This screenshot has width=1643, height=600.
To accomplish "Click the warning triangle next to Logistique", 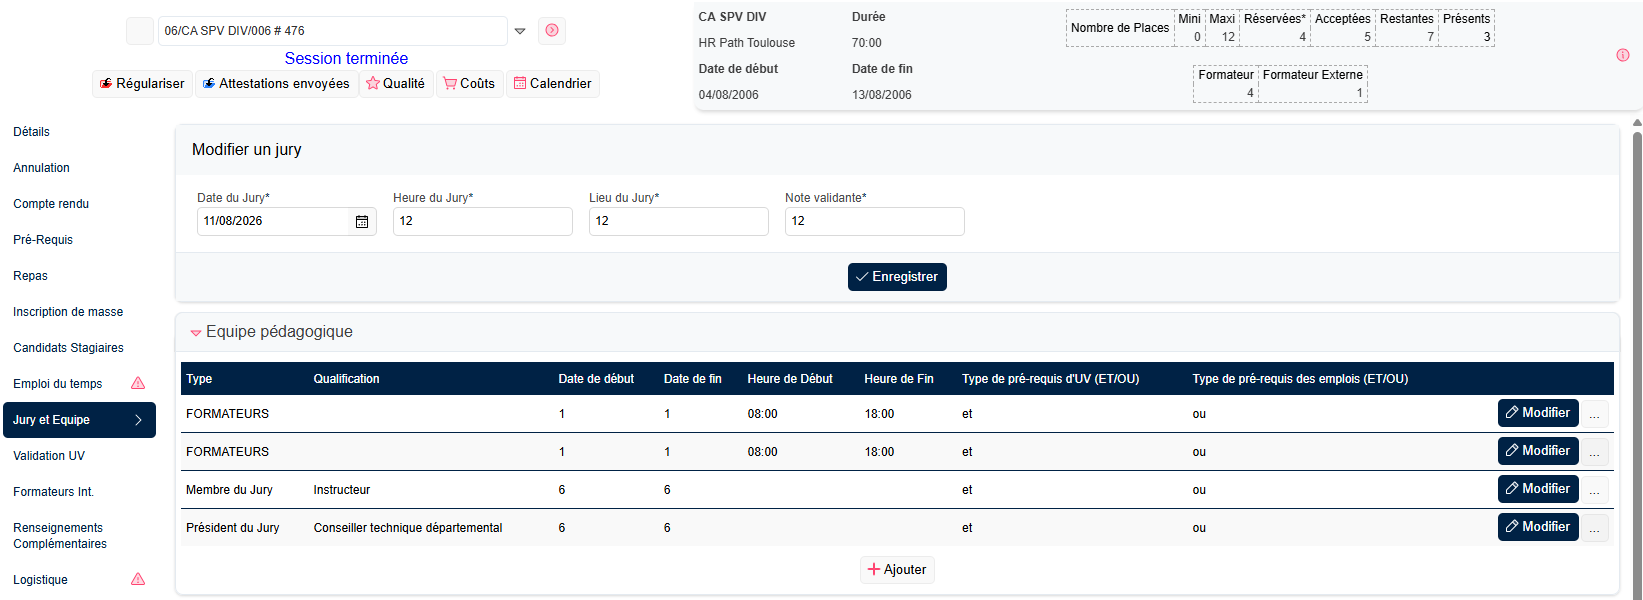I will coord(138,580).
